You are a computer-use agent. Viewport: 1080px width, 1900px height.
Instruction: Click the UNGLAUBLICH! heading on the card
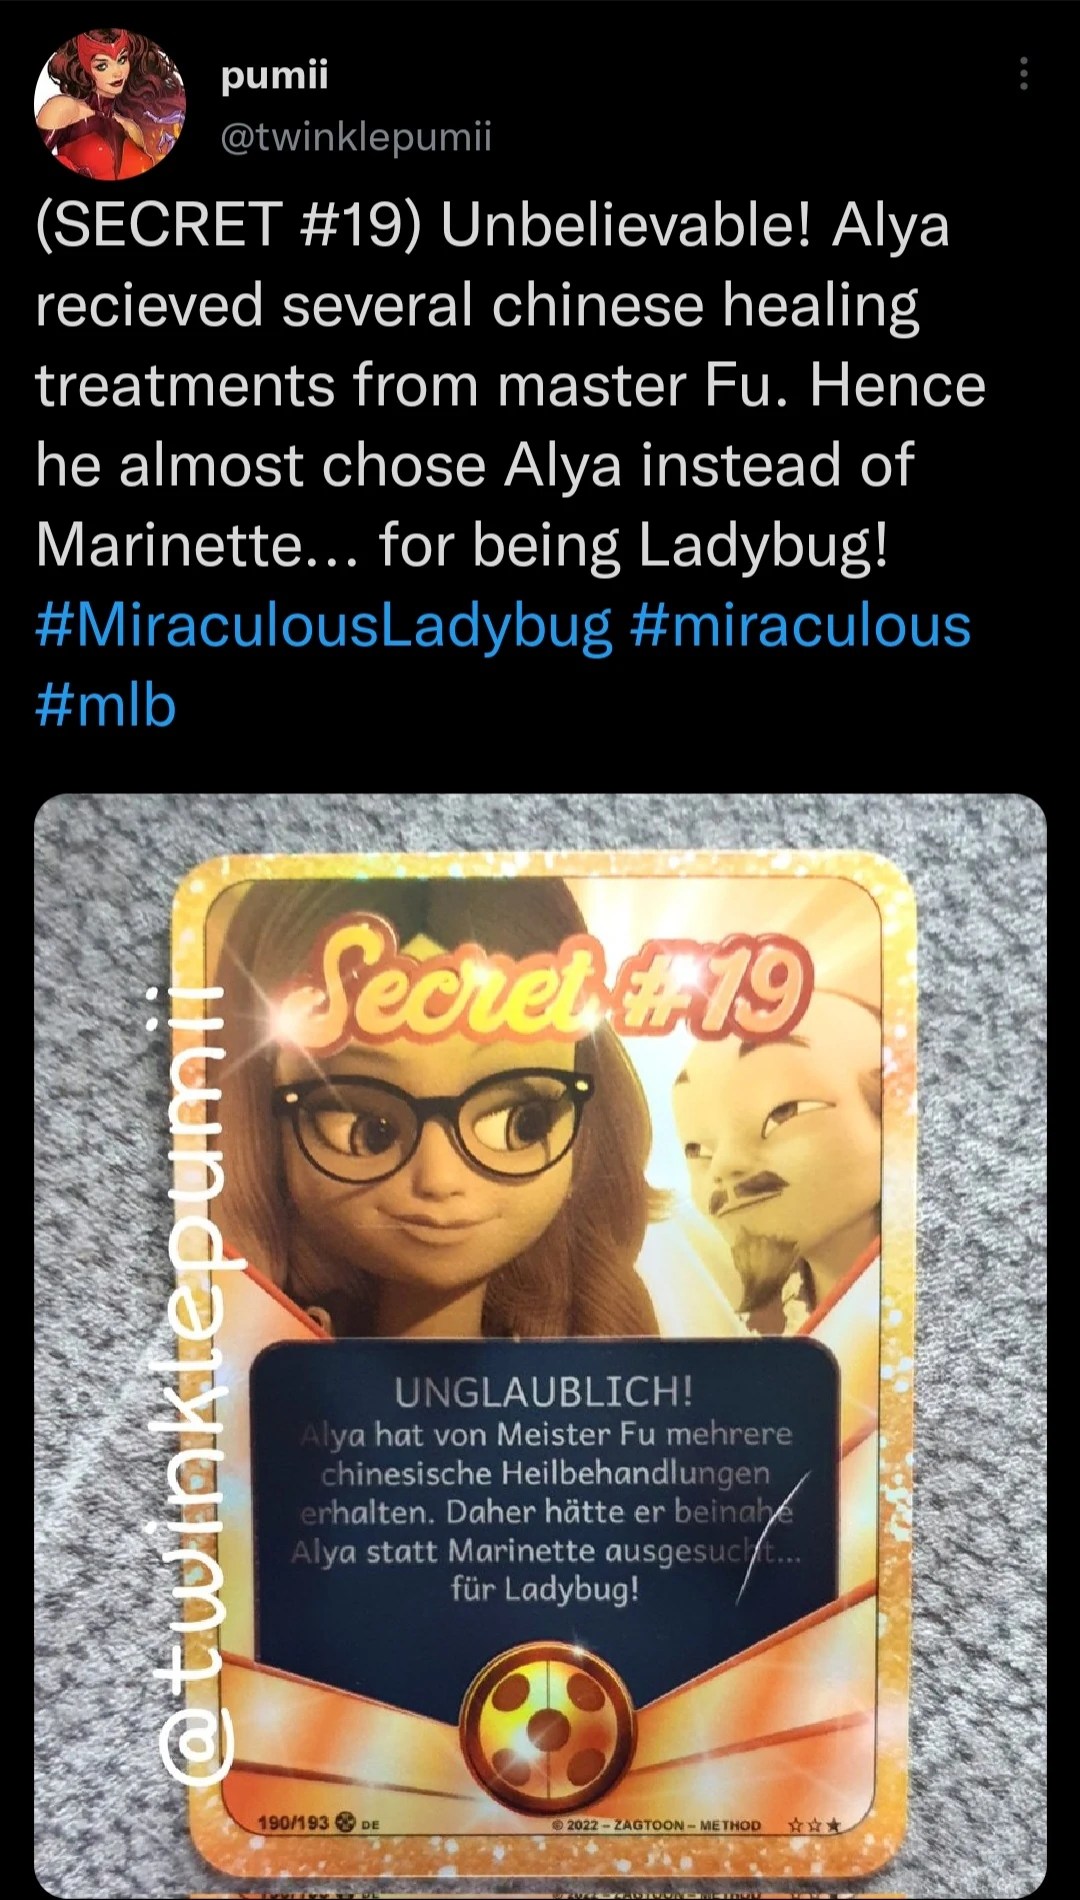coord(543,1391)
